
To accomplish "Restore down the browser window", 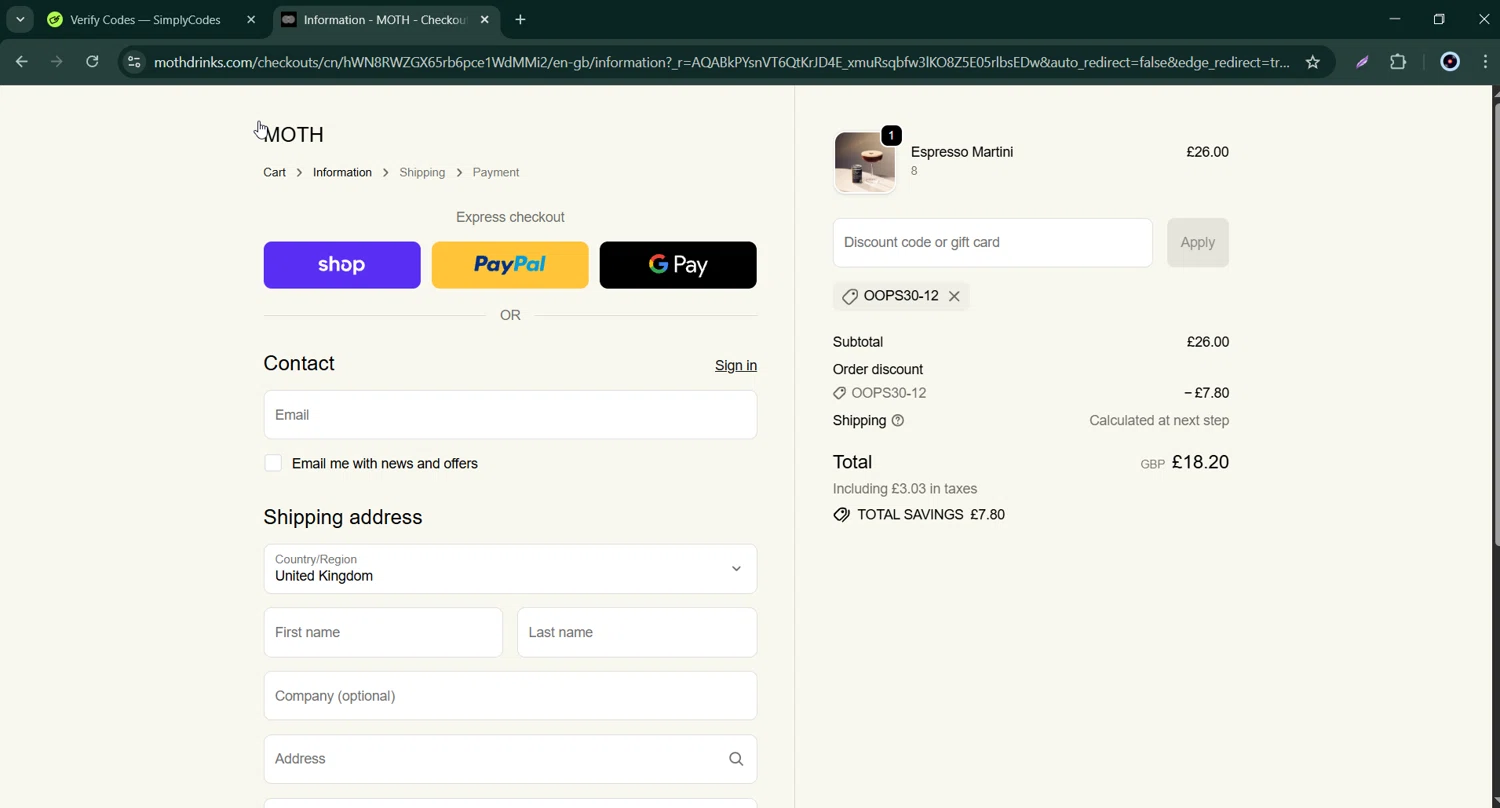I will [x=1439, y=19].
